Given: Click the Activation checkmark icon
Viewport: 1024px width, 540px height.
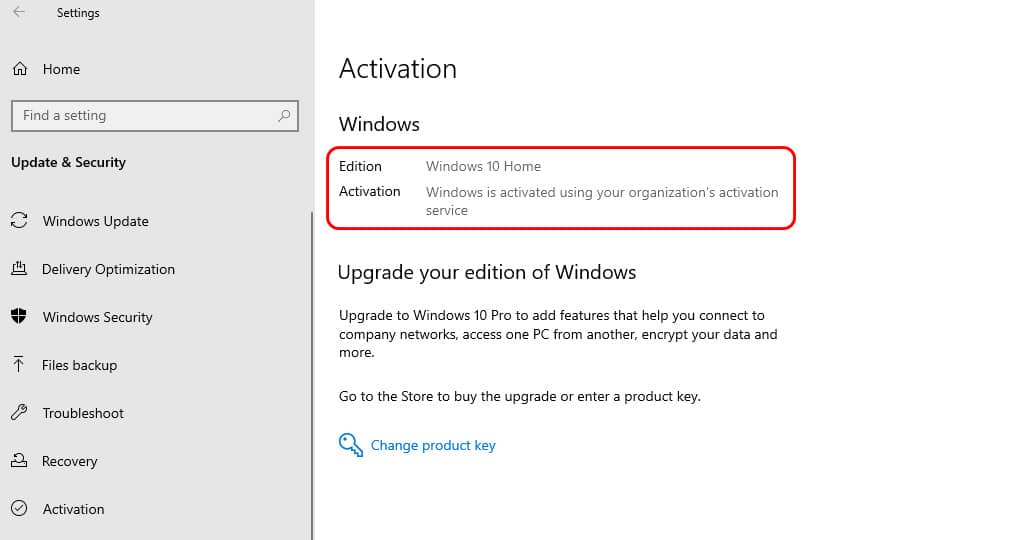Looking at the screenshot, I should pos(20,508).
